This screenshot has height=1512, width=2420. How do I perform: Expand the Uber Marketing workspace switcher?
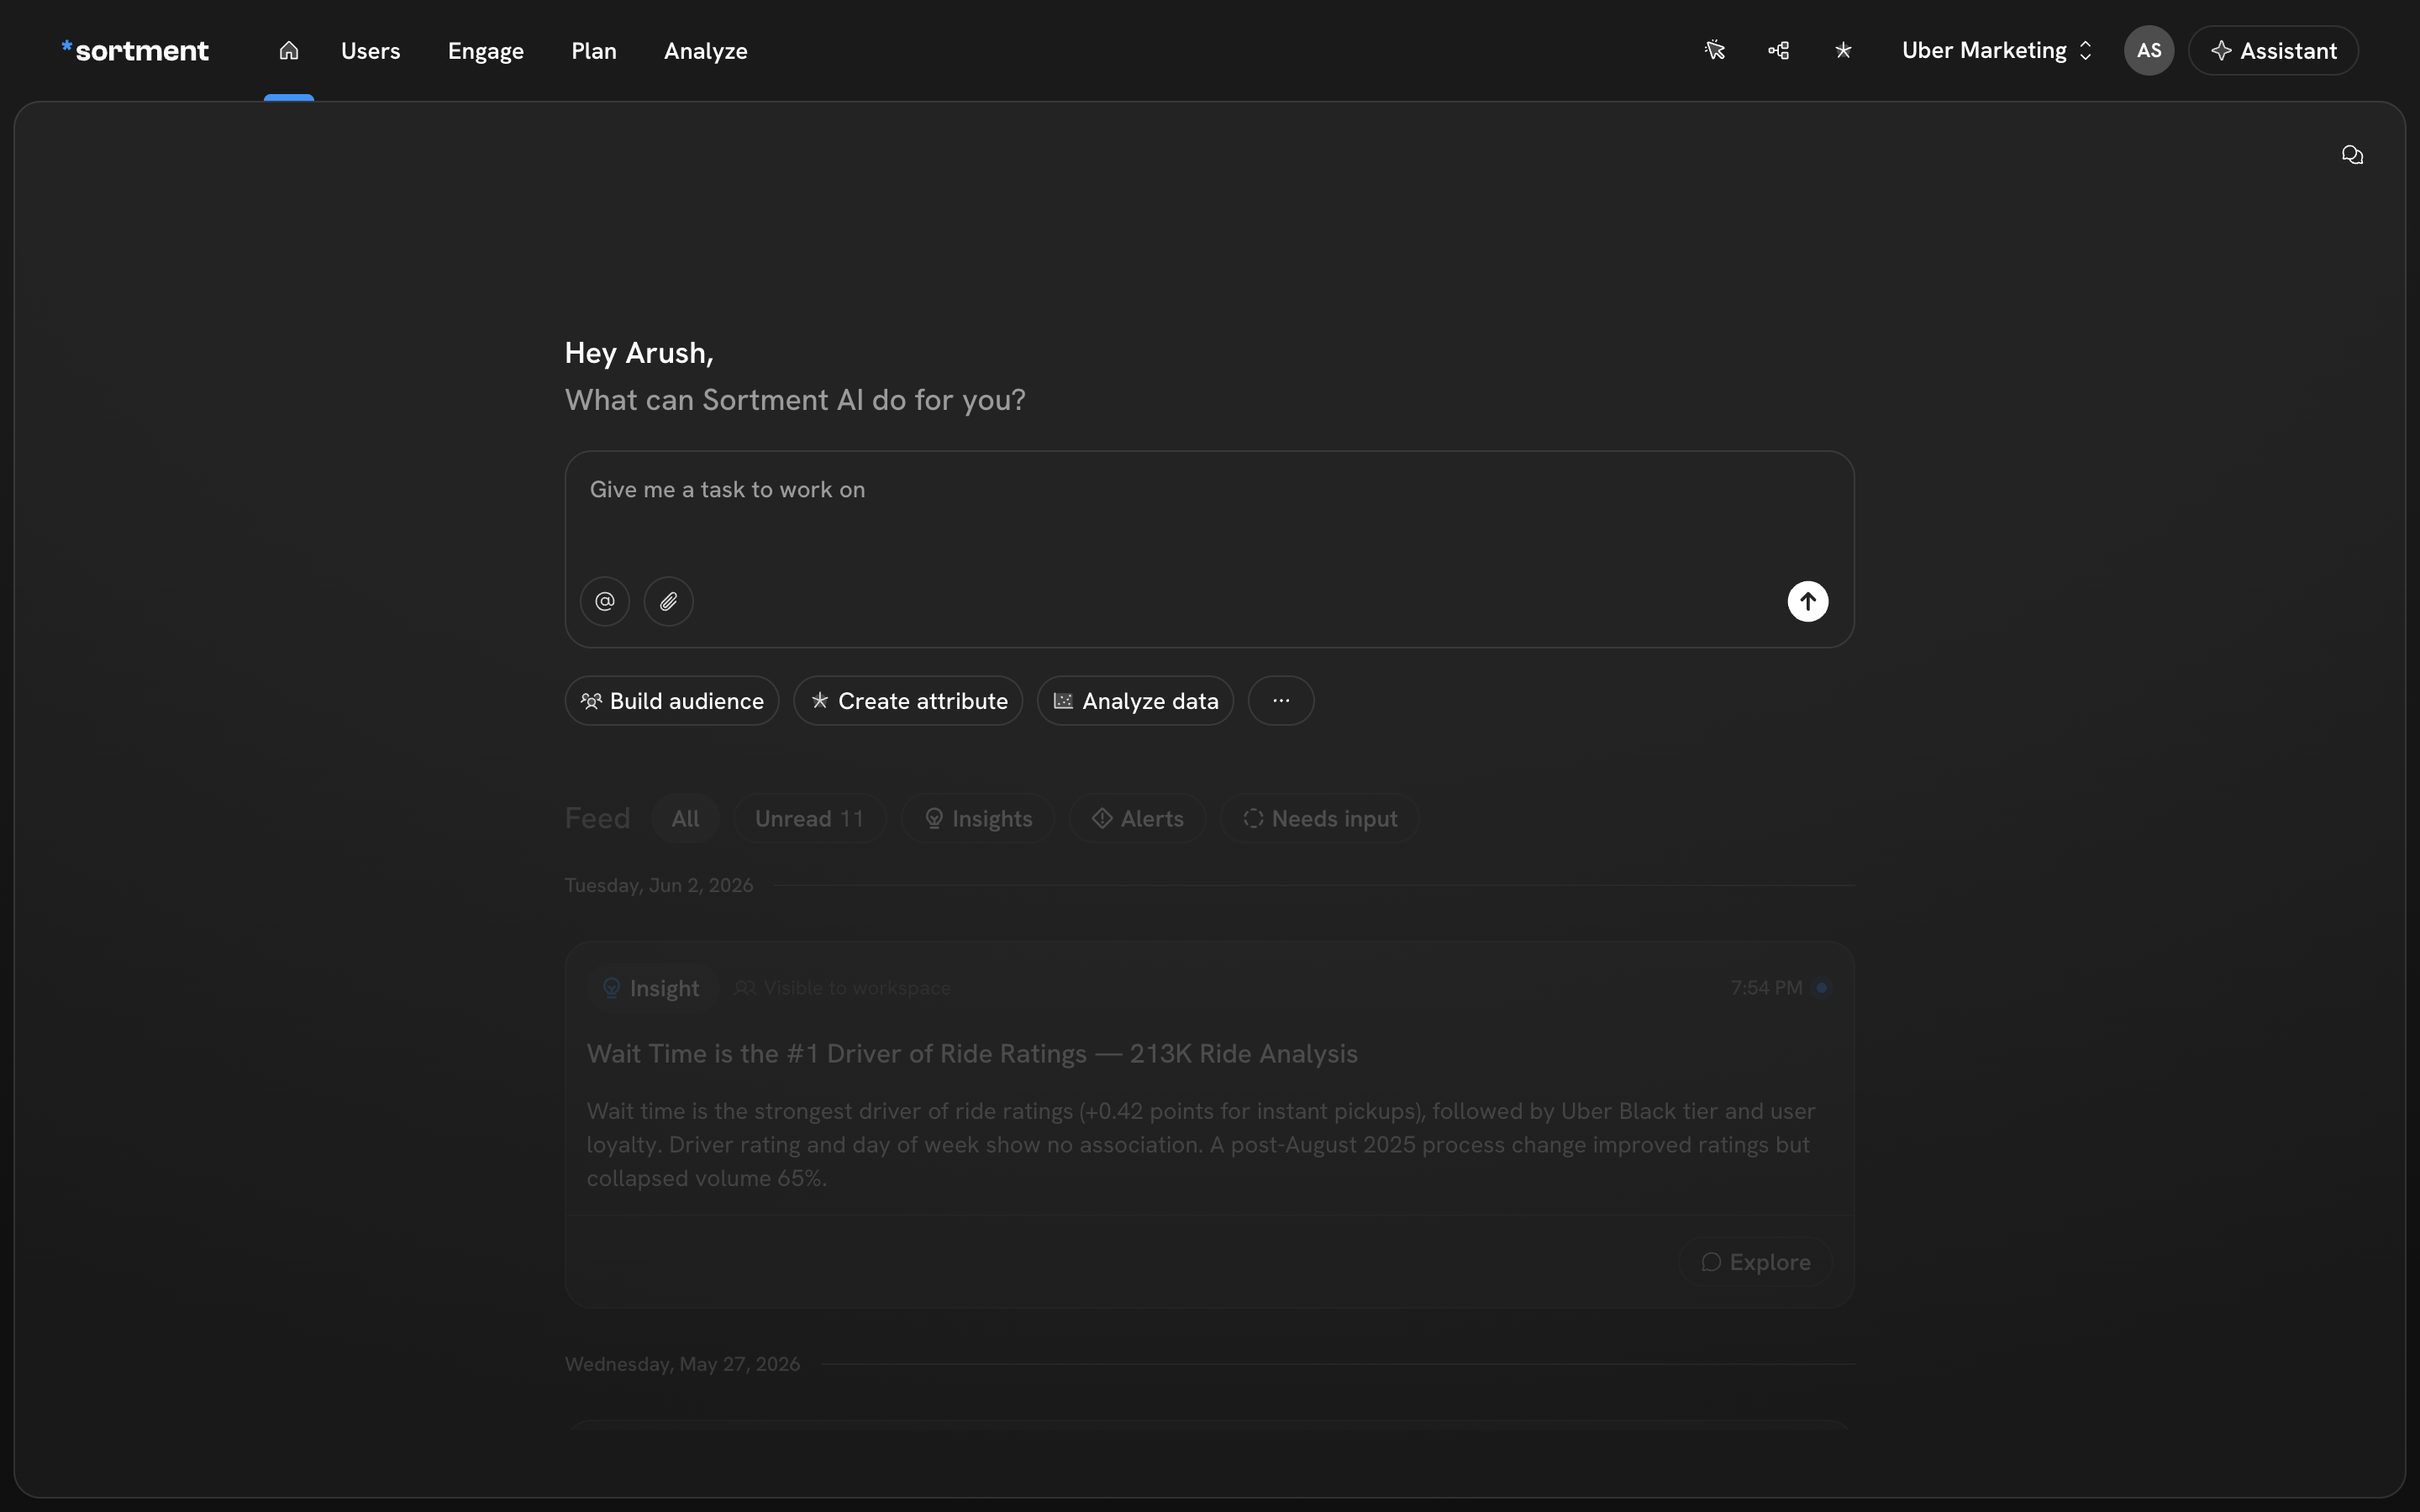tap(1997, 50)
